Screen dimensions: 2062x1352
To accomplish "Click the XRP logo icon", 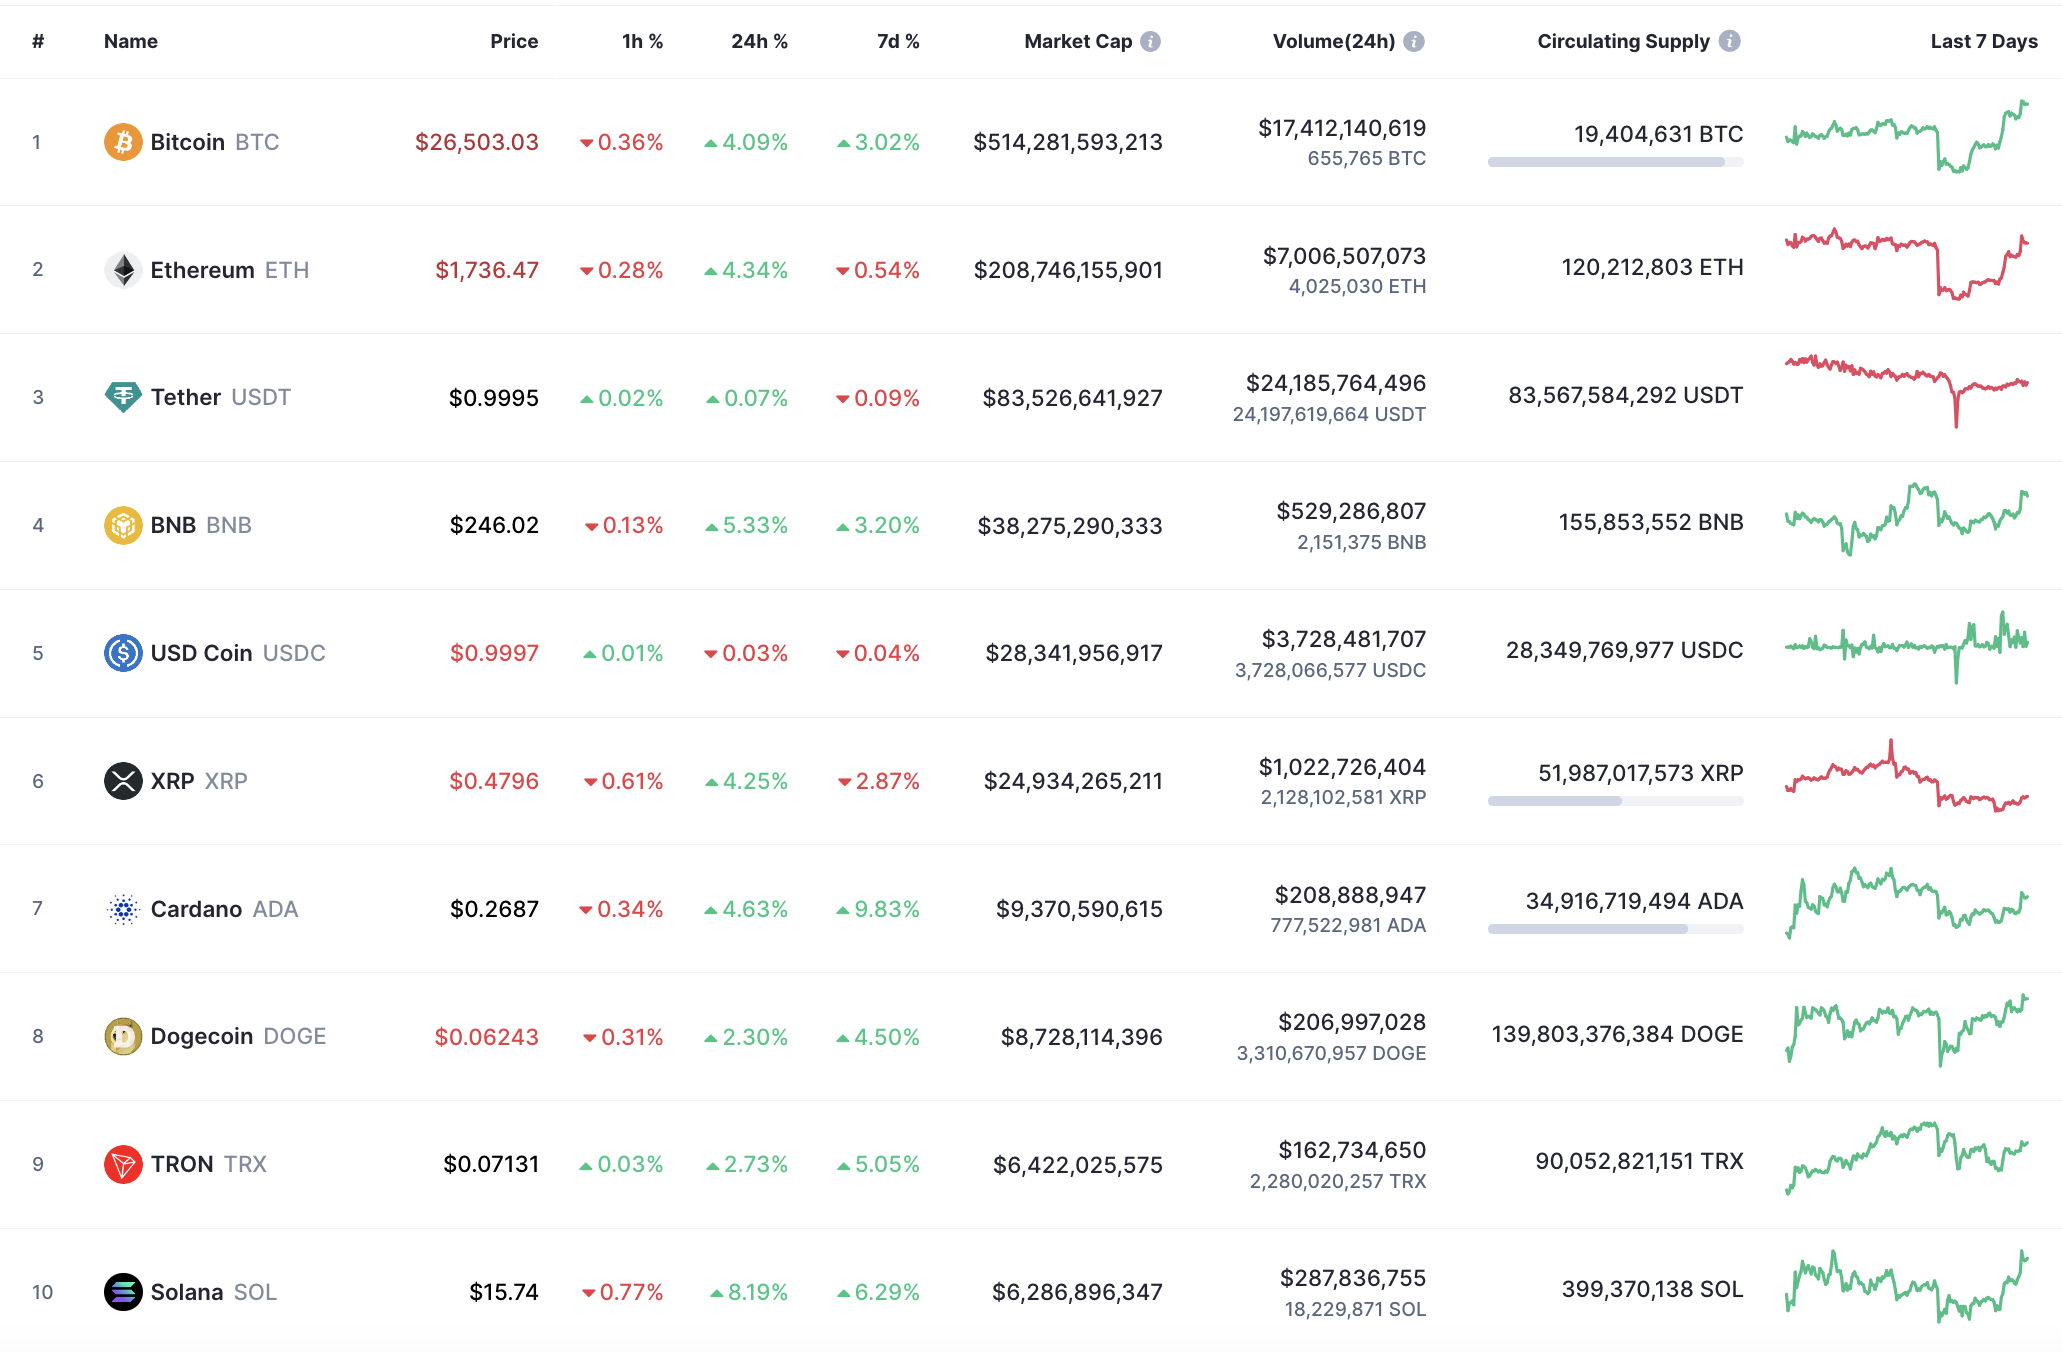I will pos(122,781).
